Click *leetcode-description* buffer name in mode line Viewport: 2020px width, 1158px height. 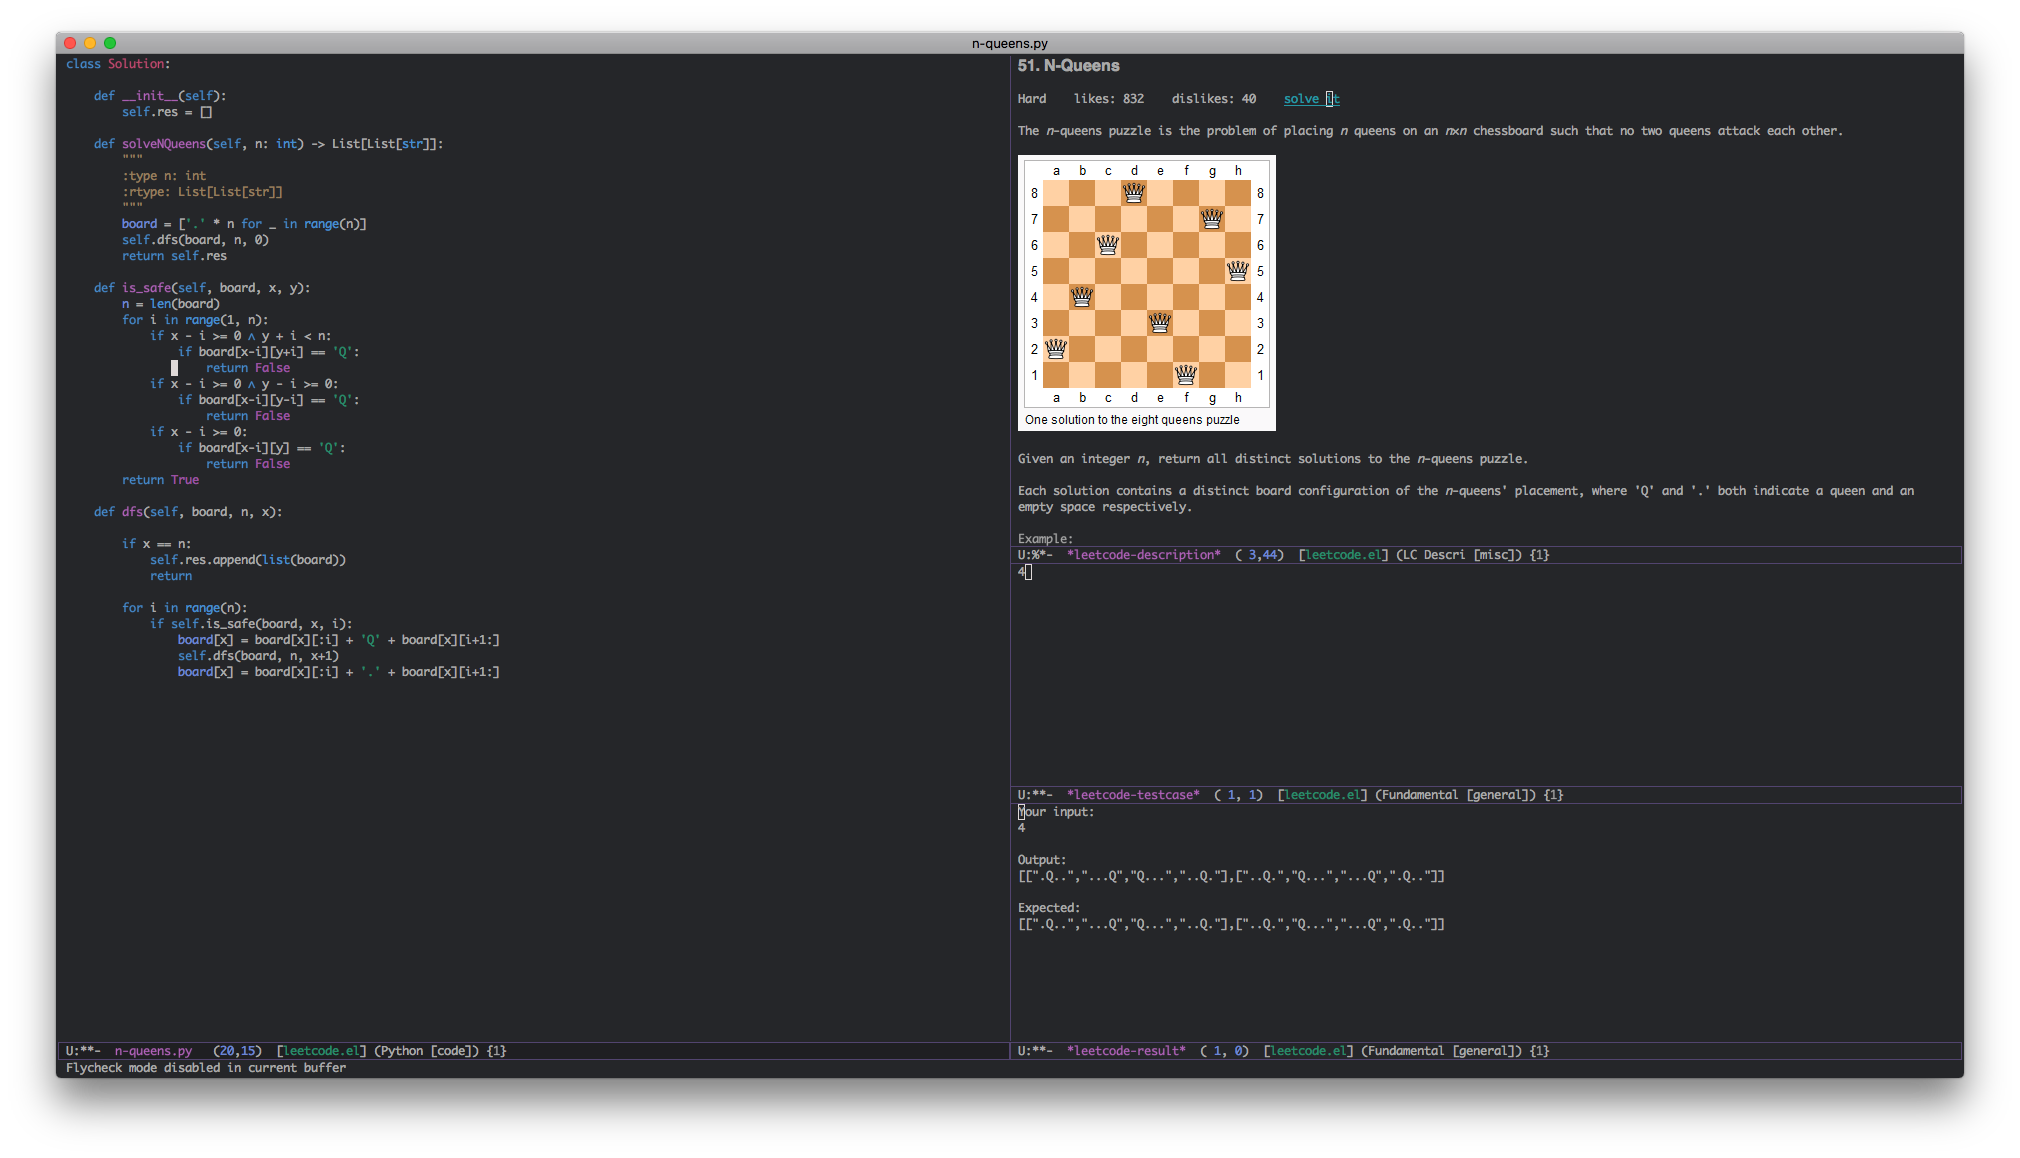click(1143, 555)
